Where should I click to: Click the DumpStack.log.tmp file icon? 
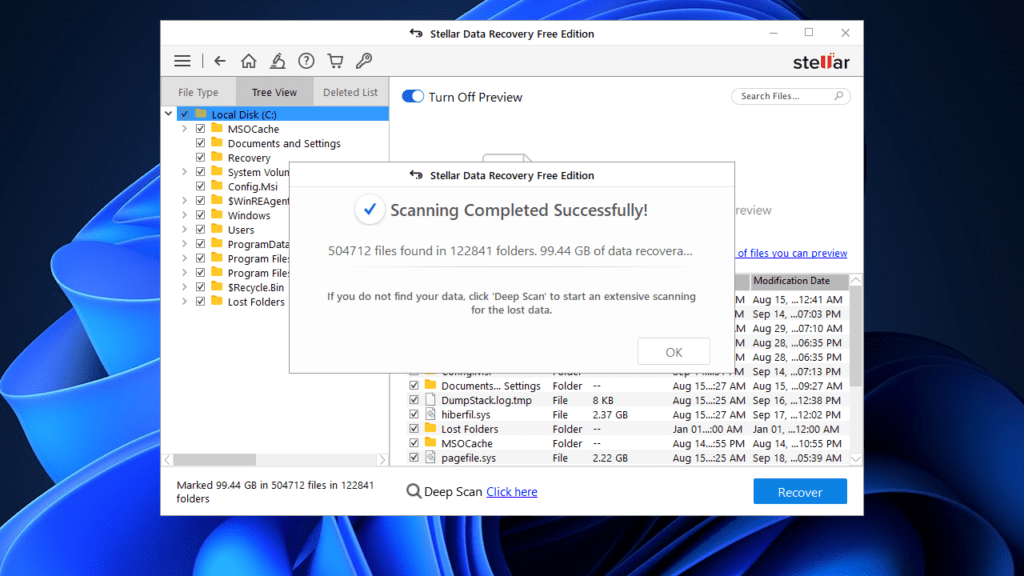(x=430, y=400)
